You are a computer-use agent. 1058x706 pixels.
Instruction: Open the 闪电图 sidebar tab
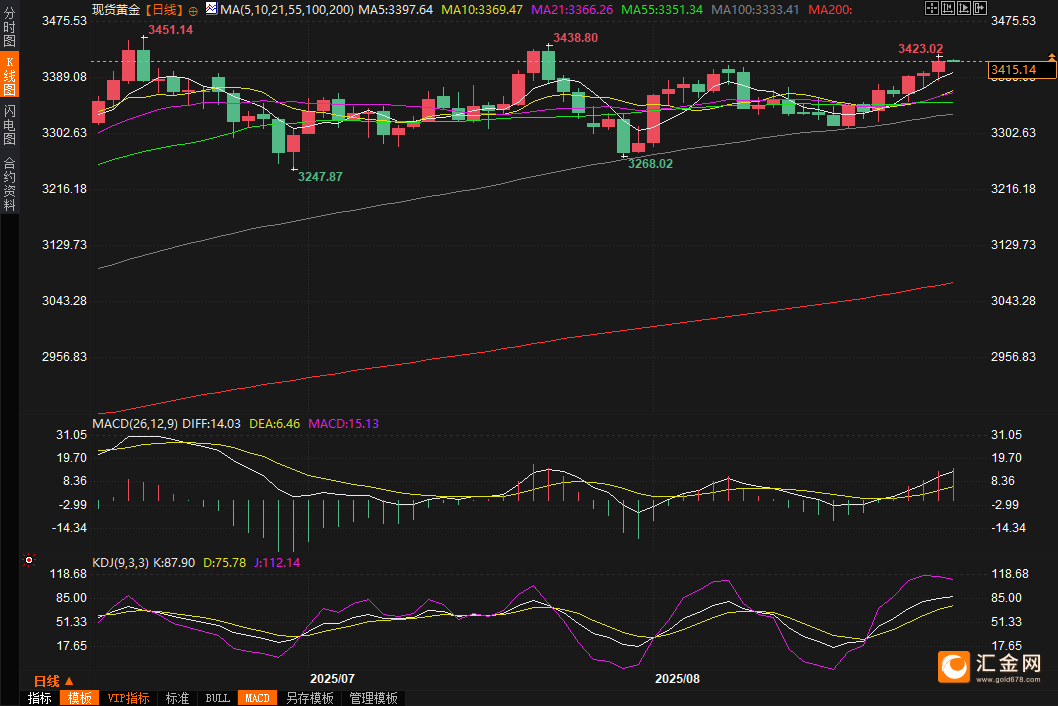(x=9, y=124)
